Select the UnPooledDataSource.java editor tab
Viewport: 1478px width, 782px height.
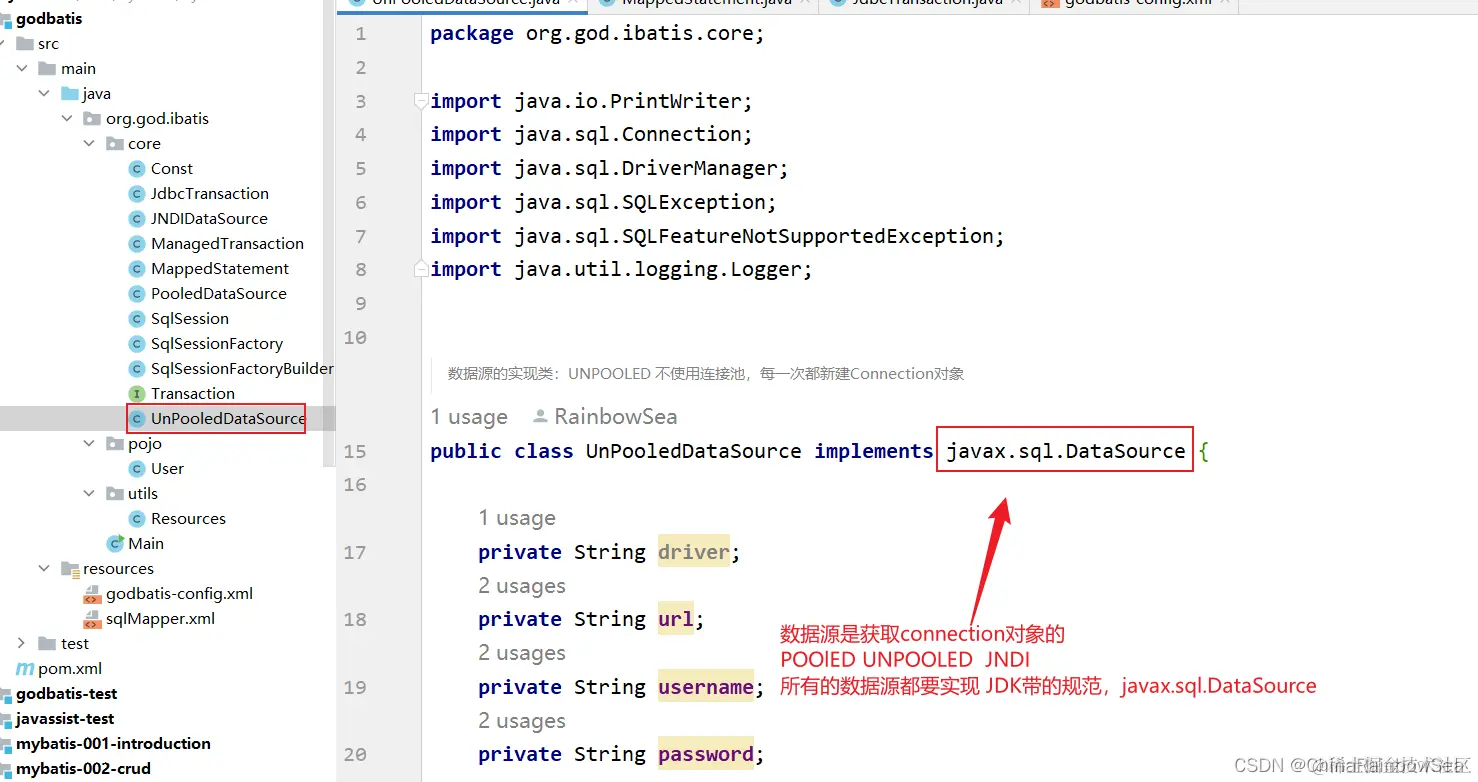tap(461, 4)
